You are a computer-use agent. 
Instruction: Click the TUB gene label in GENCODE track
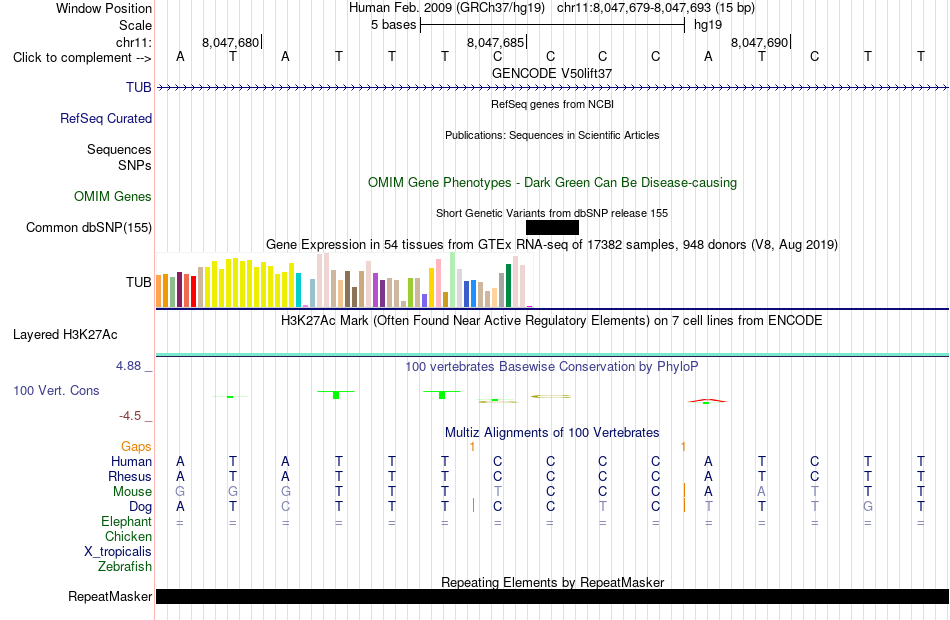click(x=138, y=87)
